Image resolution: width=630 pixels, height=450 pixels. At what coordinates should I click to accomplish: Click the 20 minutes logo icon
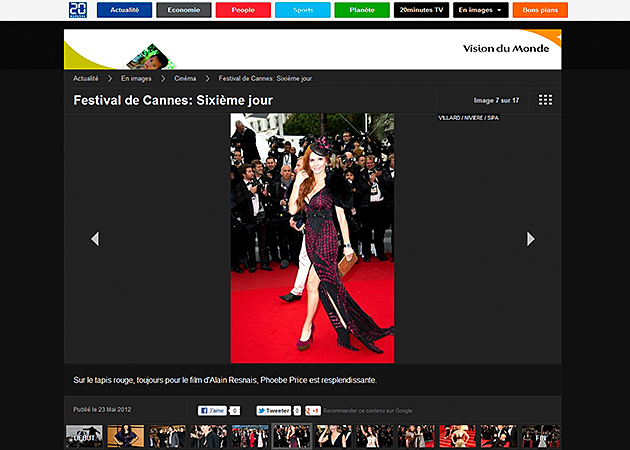(78, 10)
